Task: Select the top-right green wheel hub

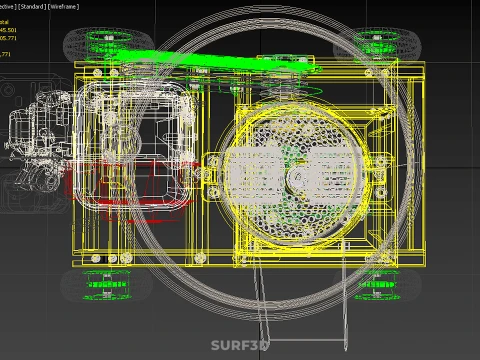Action: coord(377,43)
